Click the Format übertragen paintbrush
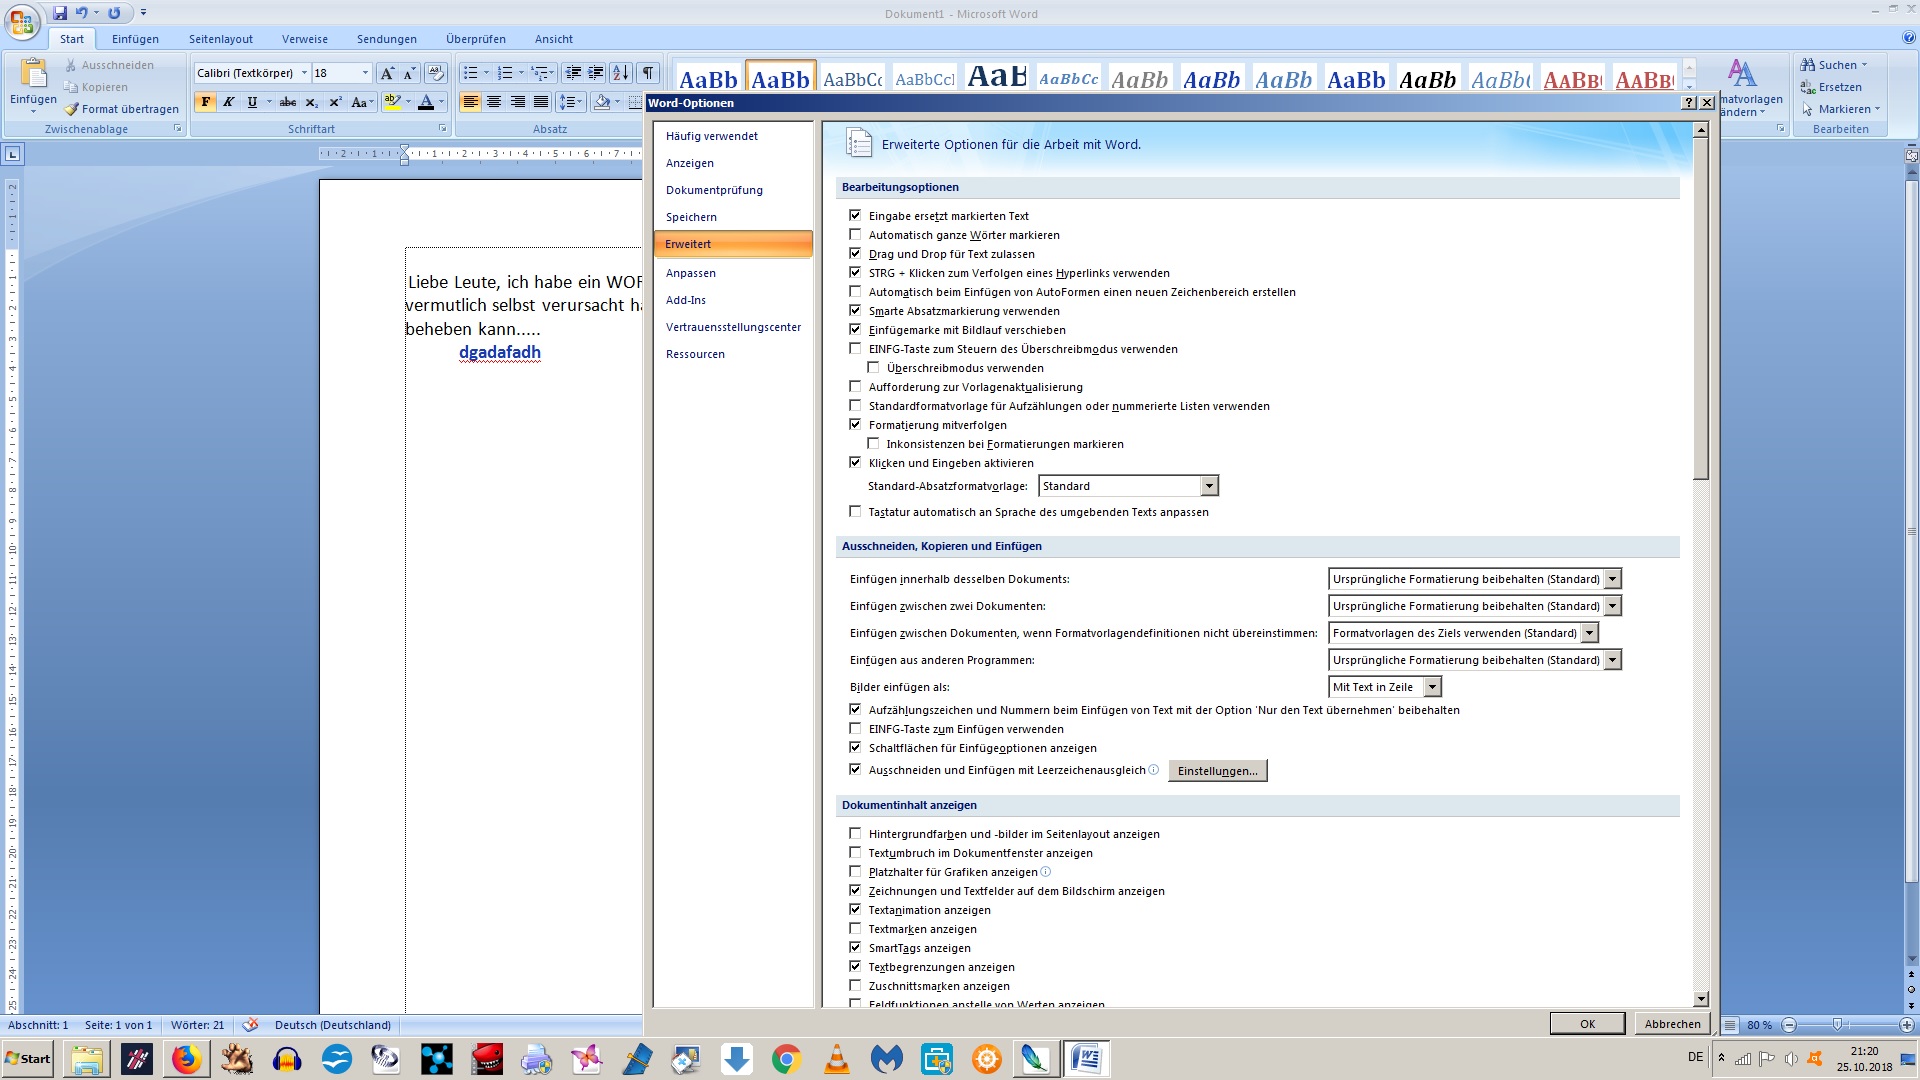Image resolution: width=1920 pixels, height=1080 pixels. point(122,109)
